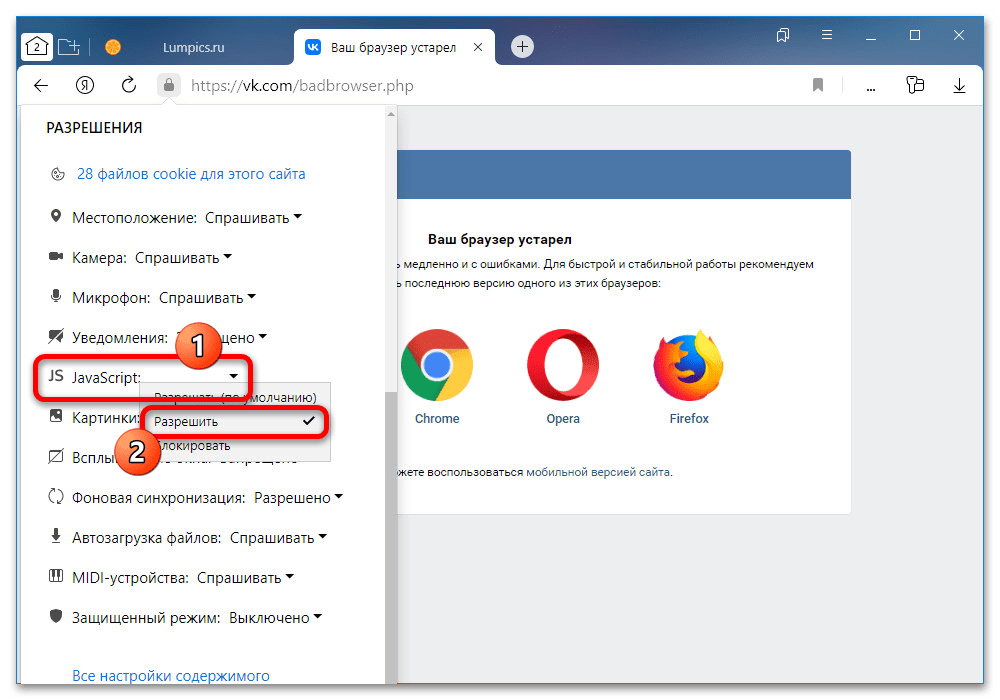The image size is (1000, 700).
Task: Open the bookmarks panel icon in title bar
Action: pyautogui.click(x=783, y=35)
